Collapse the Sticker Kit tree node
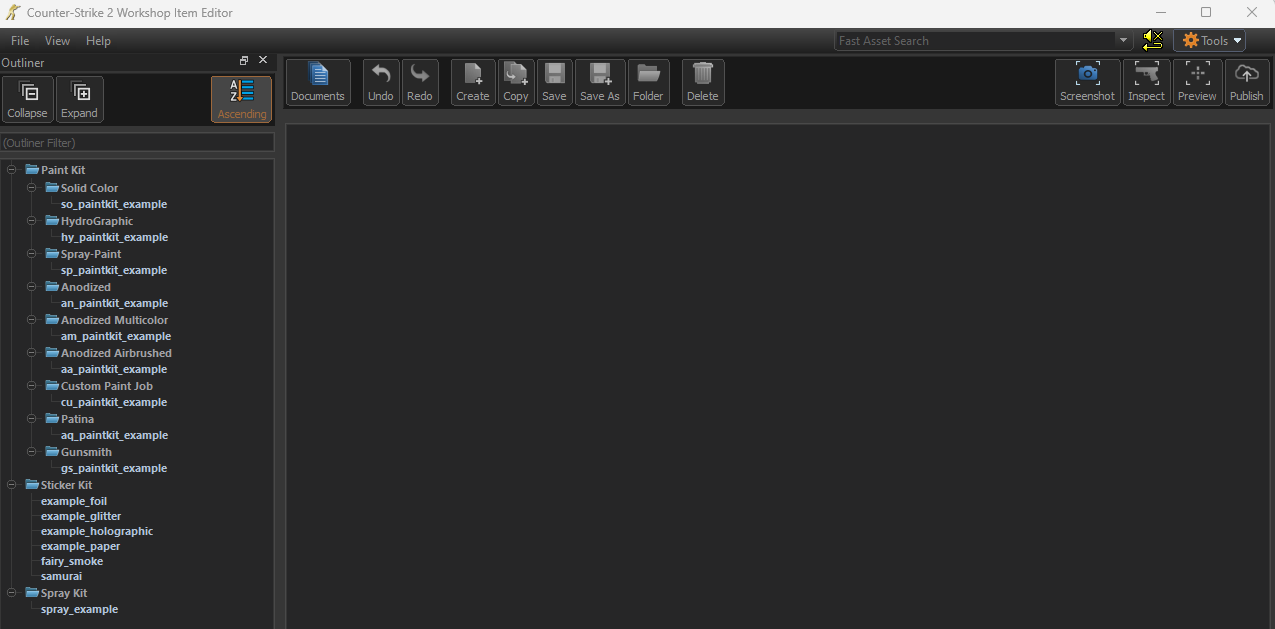This screenshot has height=629, width=1275. tap(12, 485)
